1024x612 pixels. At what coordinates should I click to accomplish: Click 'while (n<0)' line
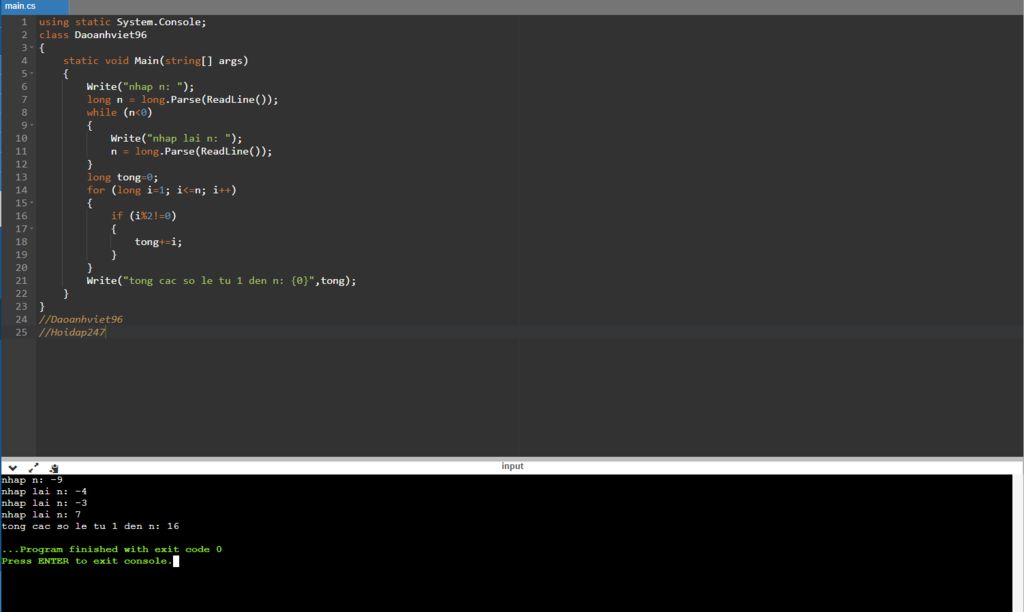pyautogui.click(x=120, y=112)
